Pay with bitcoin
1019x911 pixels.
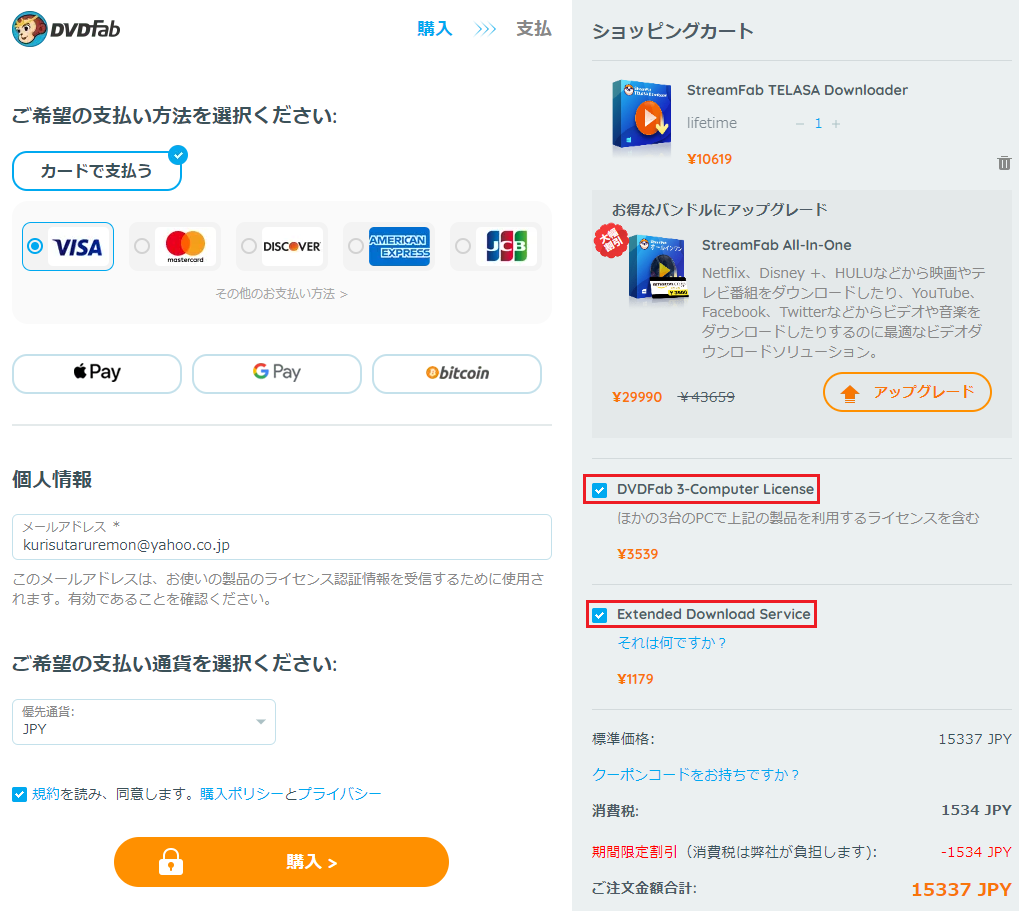click(457, 374)
